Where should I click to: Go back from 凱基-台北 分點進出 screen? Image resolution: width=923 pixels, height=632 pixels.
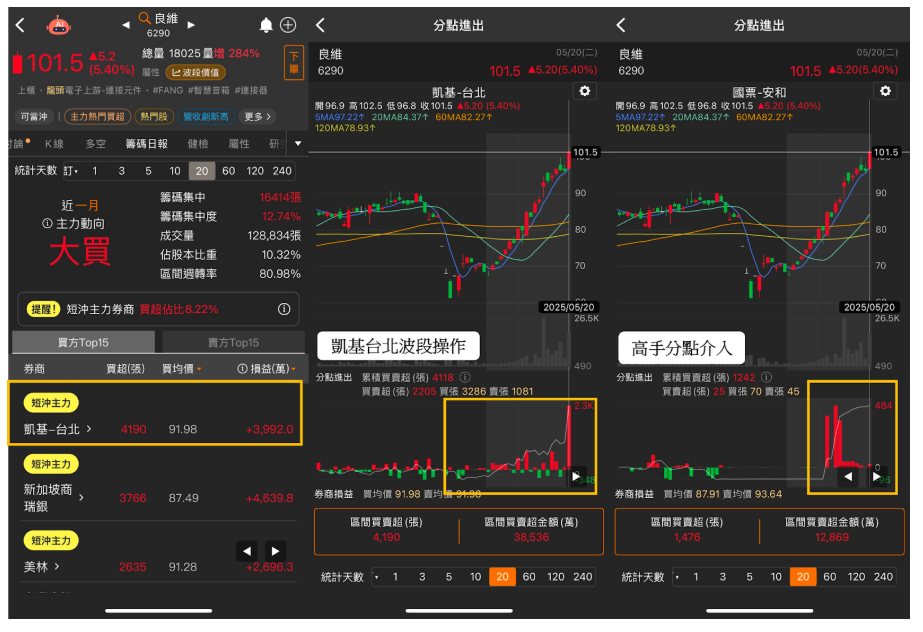point(321,25)
